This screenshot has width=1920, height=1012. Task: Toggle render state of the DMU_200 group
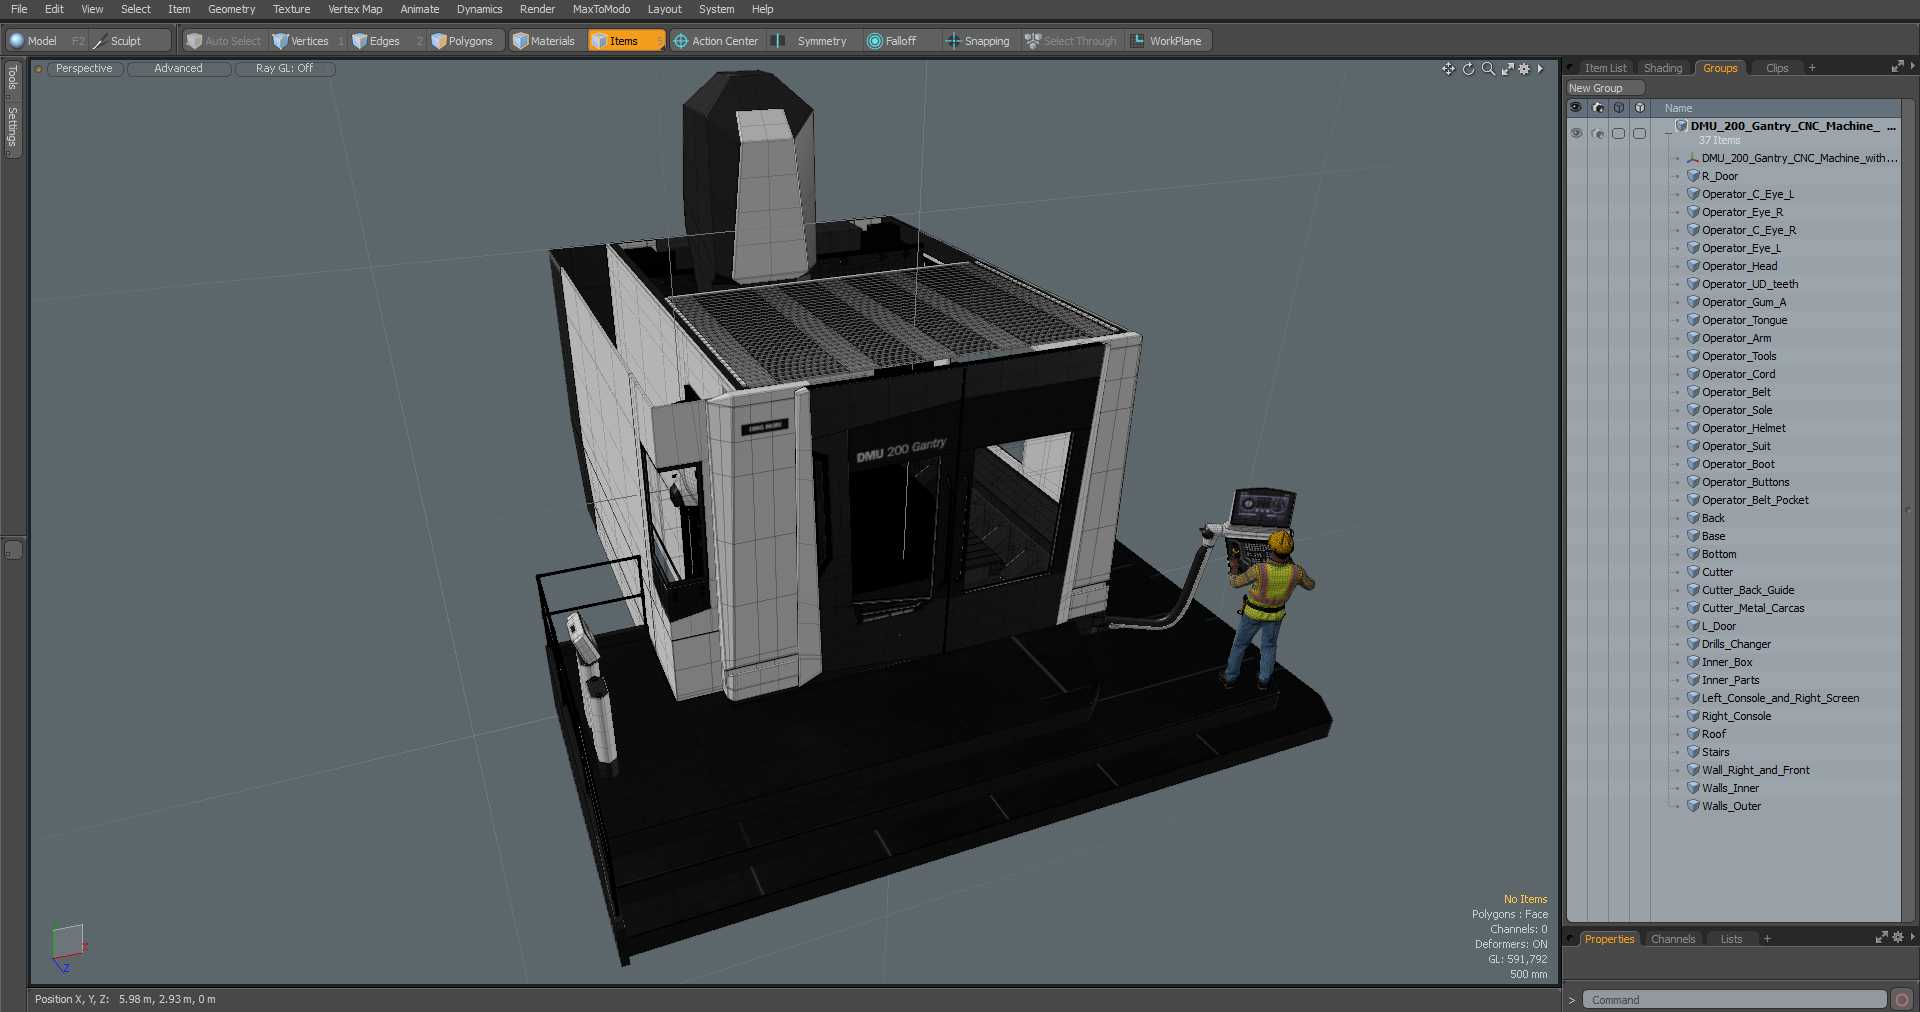click(1598, 133)
